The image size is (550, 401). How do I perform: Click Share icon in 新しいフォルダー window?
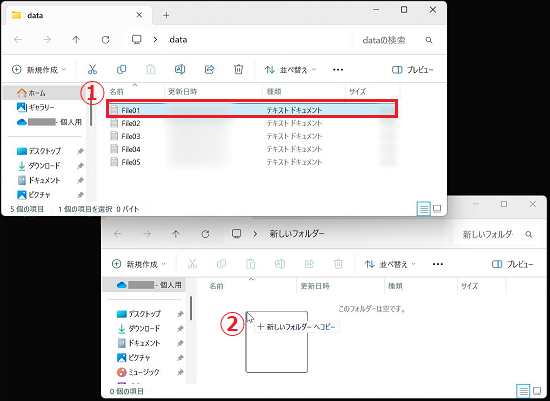[x=309, y=264]
